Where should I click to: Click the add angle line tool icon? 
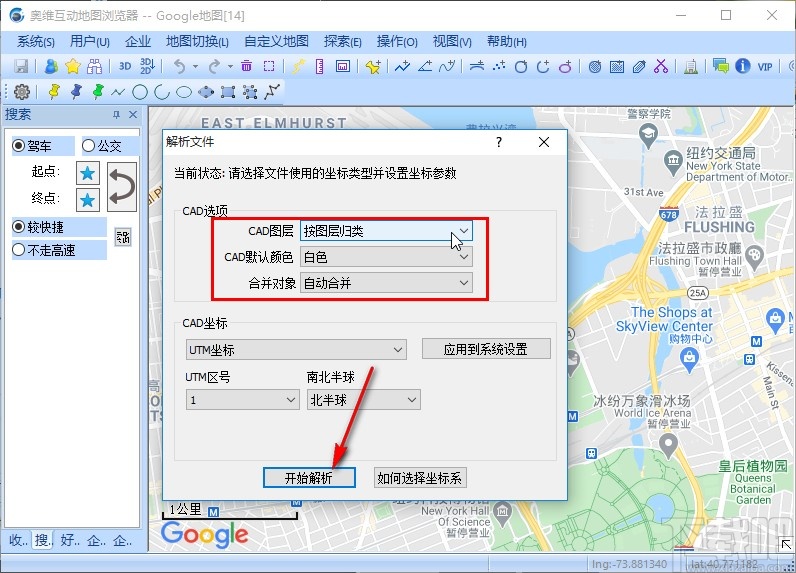pyautogui.click(x=425, y=66)
